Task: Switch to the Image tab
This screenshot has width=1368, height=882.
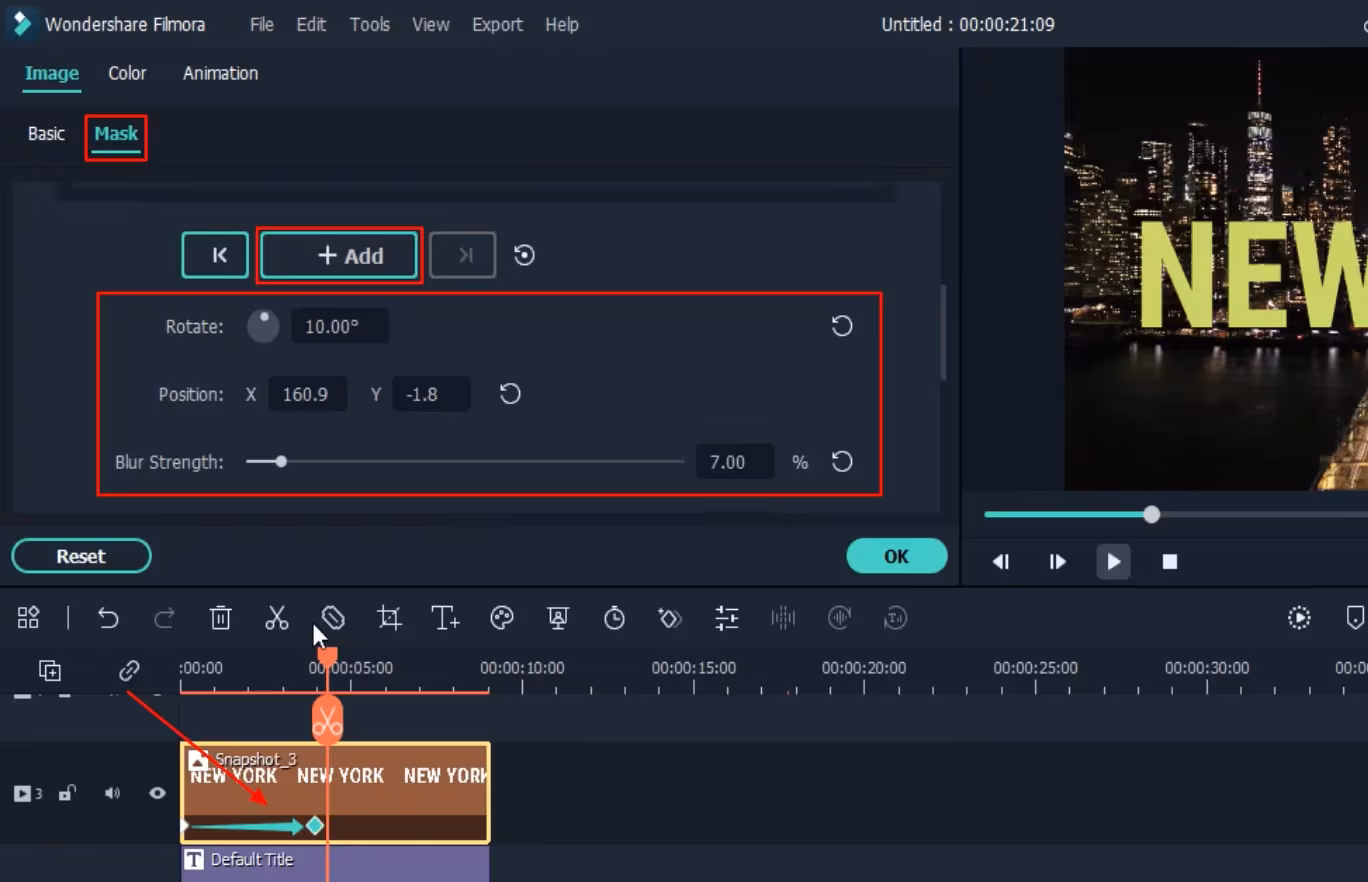Action: click(52, 73)
